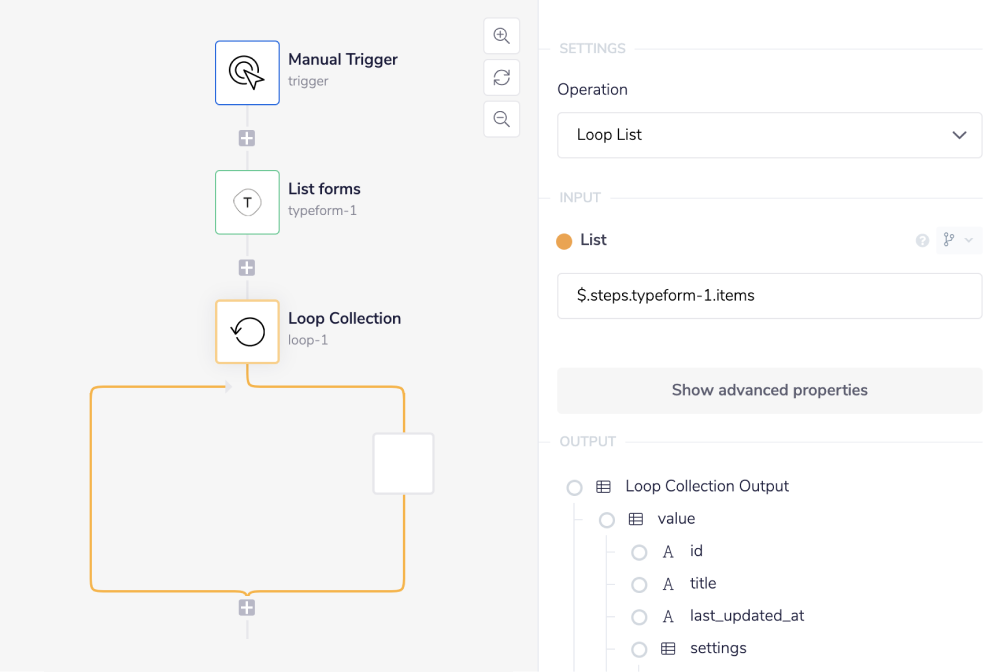Click the help icon next to List input
The height and width of the screenshot is (672, 1000).
click(921, 240)
